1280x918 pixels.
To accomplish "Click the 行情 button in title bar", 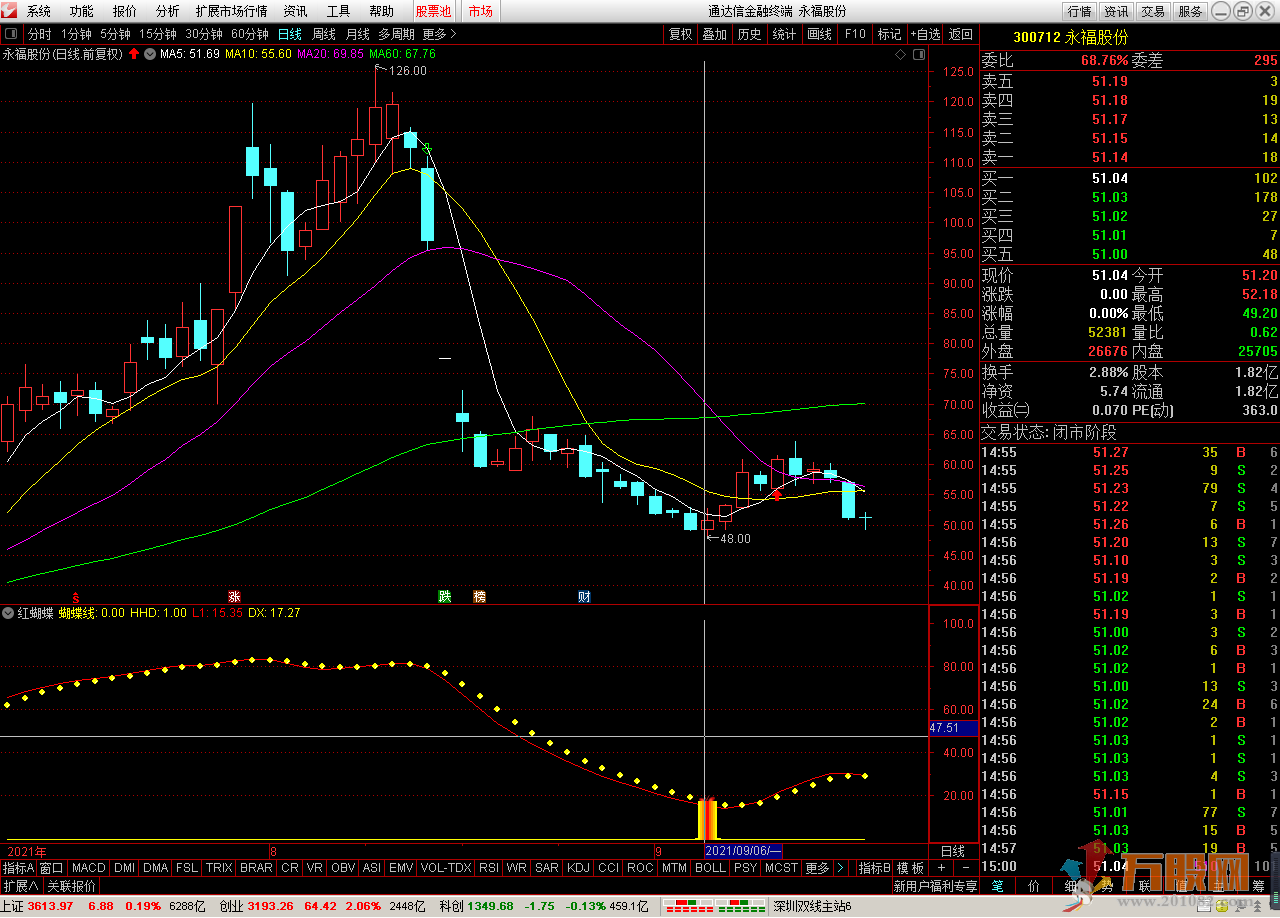I will [x=1079, y=11].
